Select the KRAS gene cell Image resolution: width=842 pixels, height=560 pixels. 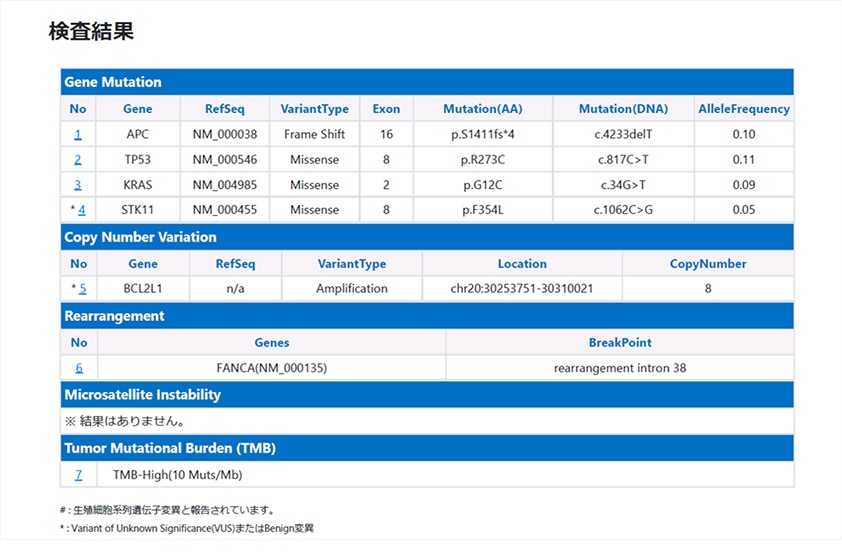[x=137, y=185]
